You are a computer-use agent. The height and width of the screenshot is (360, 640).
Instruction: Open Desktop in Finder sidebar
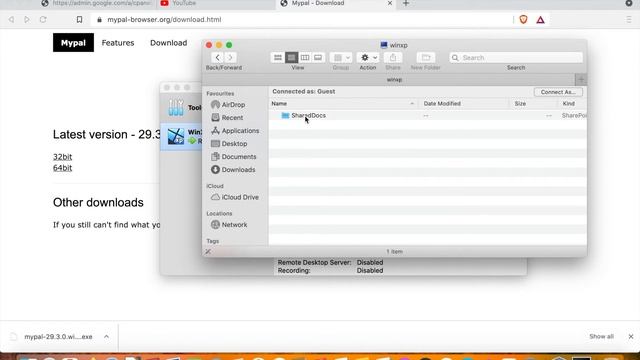[x=229, y=144]
